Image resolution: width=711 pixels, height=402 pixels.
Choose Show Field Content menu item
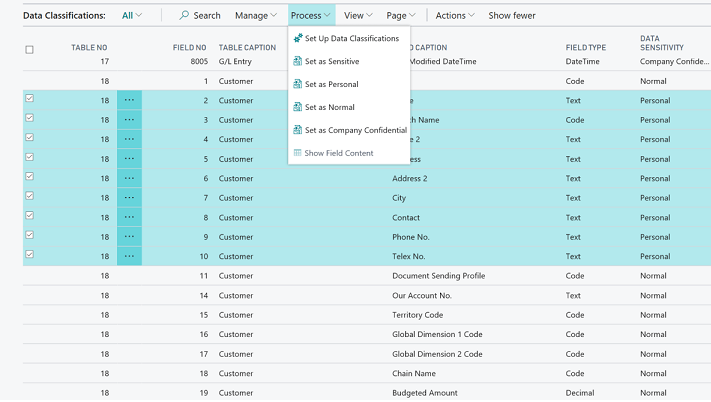(x=349, y=153)
